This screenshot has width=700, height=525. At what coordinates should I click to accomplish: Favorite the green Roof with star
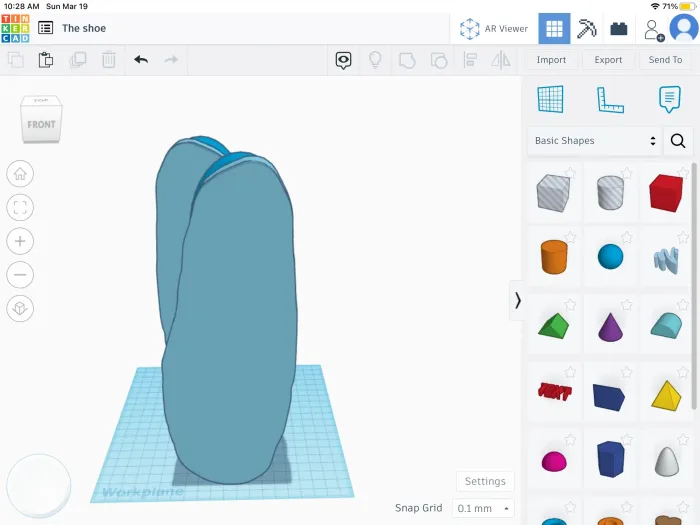[570, 304]
